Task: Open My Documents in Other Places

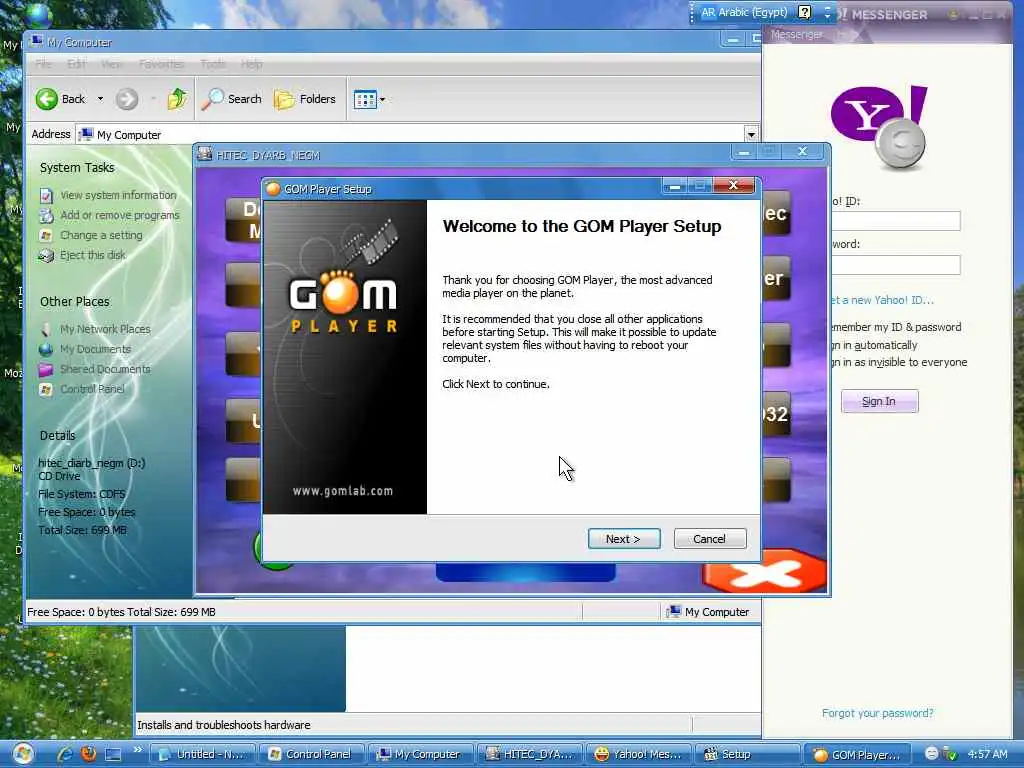Action: point(95,349)
